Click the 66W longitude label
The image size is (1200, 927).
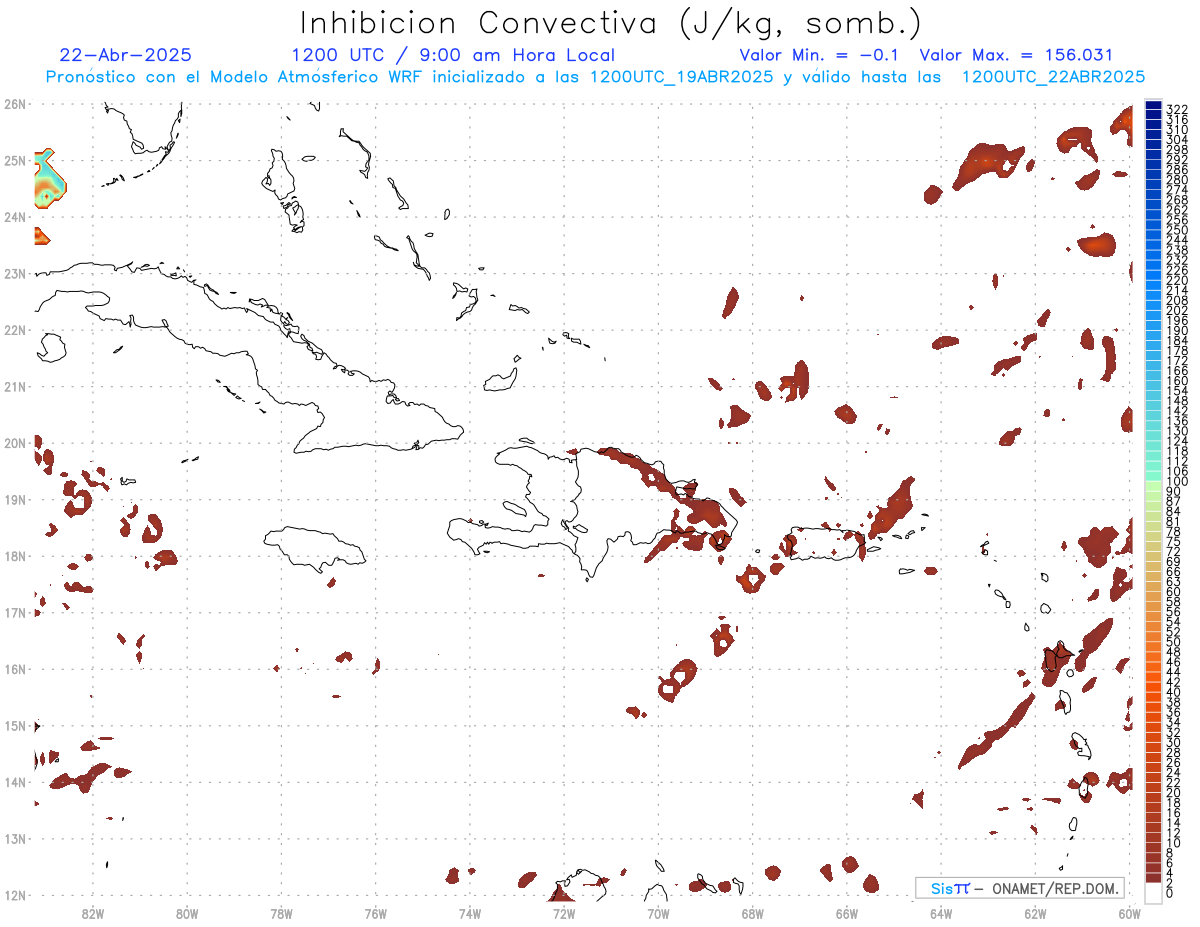point(847,913)
